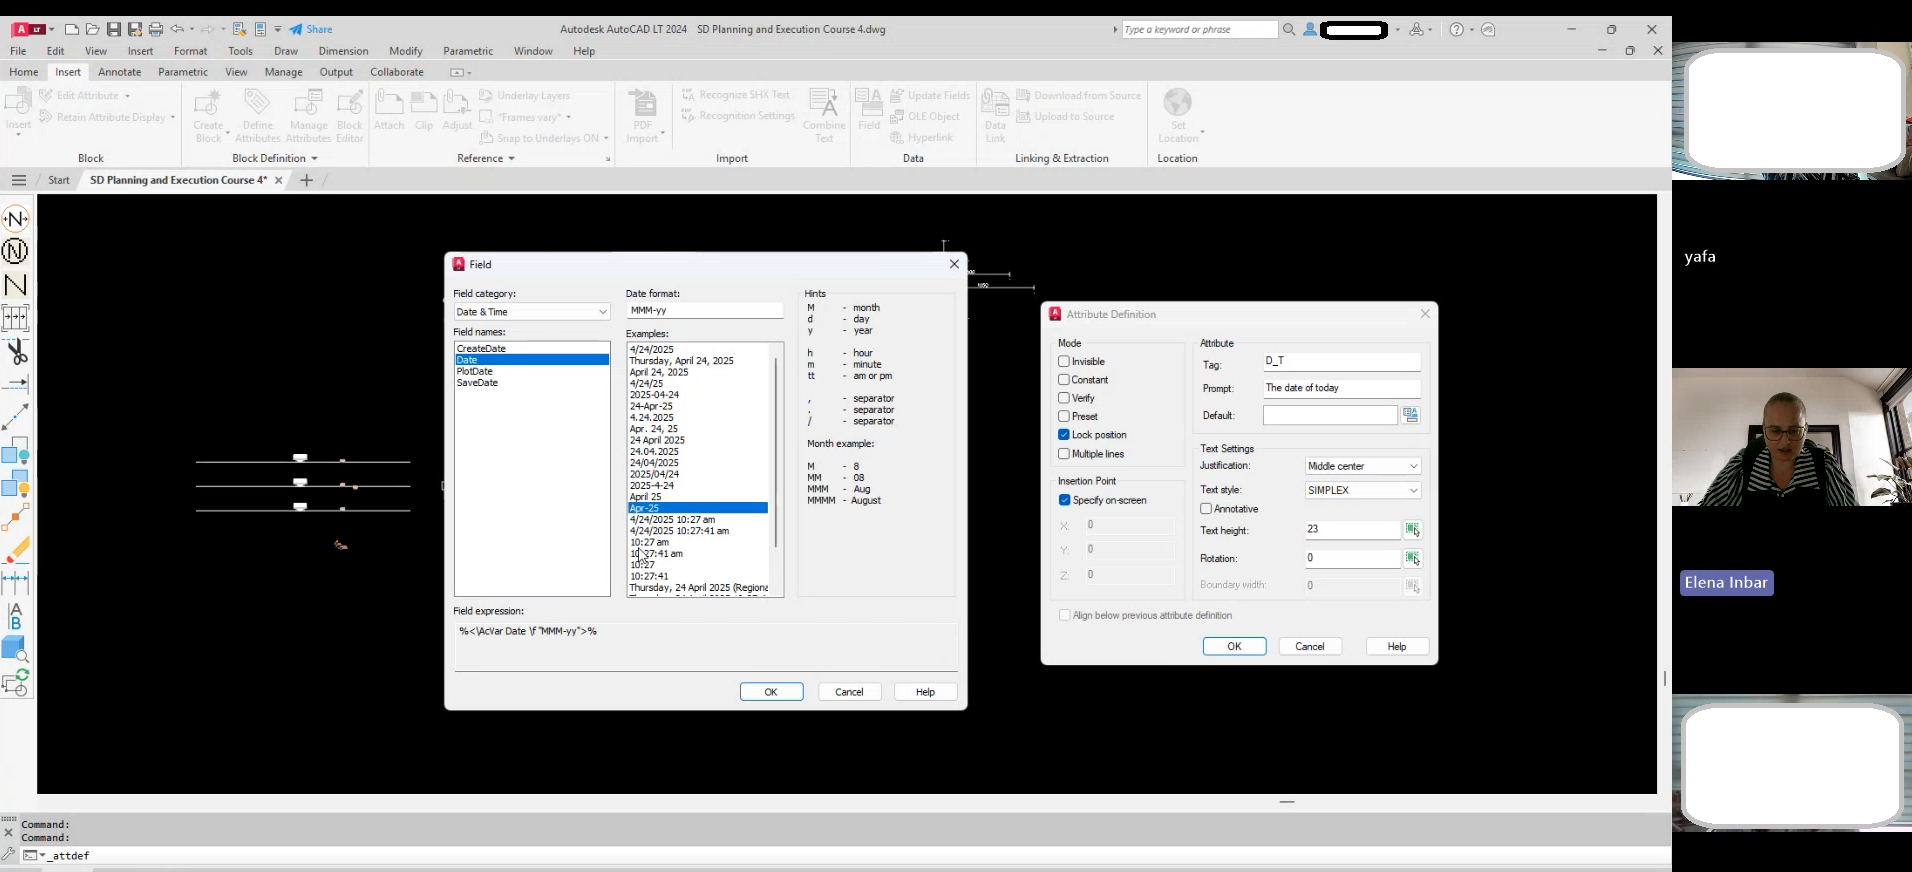Toggle Specify on-screen insertion point checkbox
This screenshot has width=1912, height=872.
pyautogui.click(x=1064, y=500)
